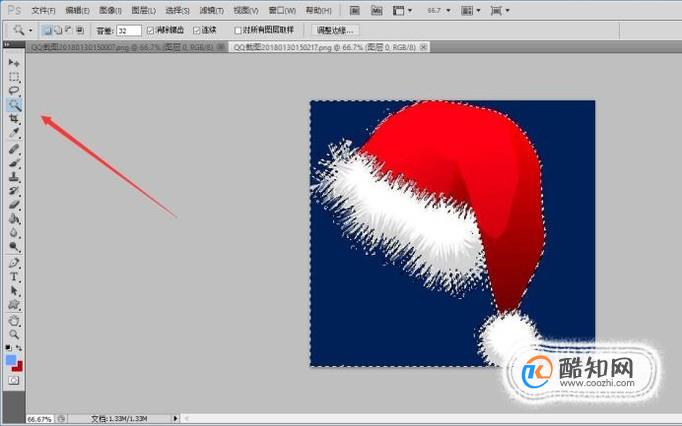Open the 选择(S) menu

(x=177, y=10)
